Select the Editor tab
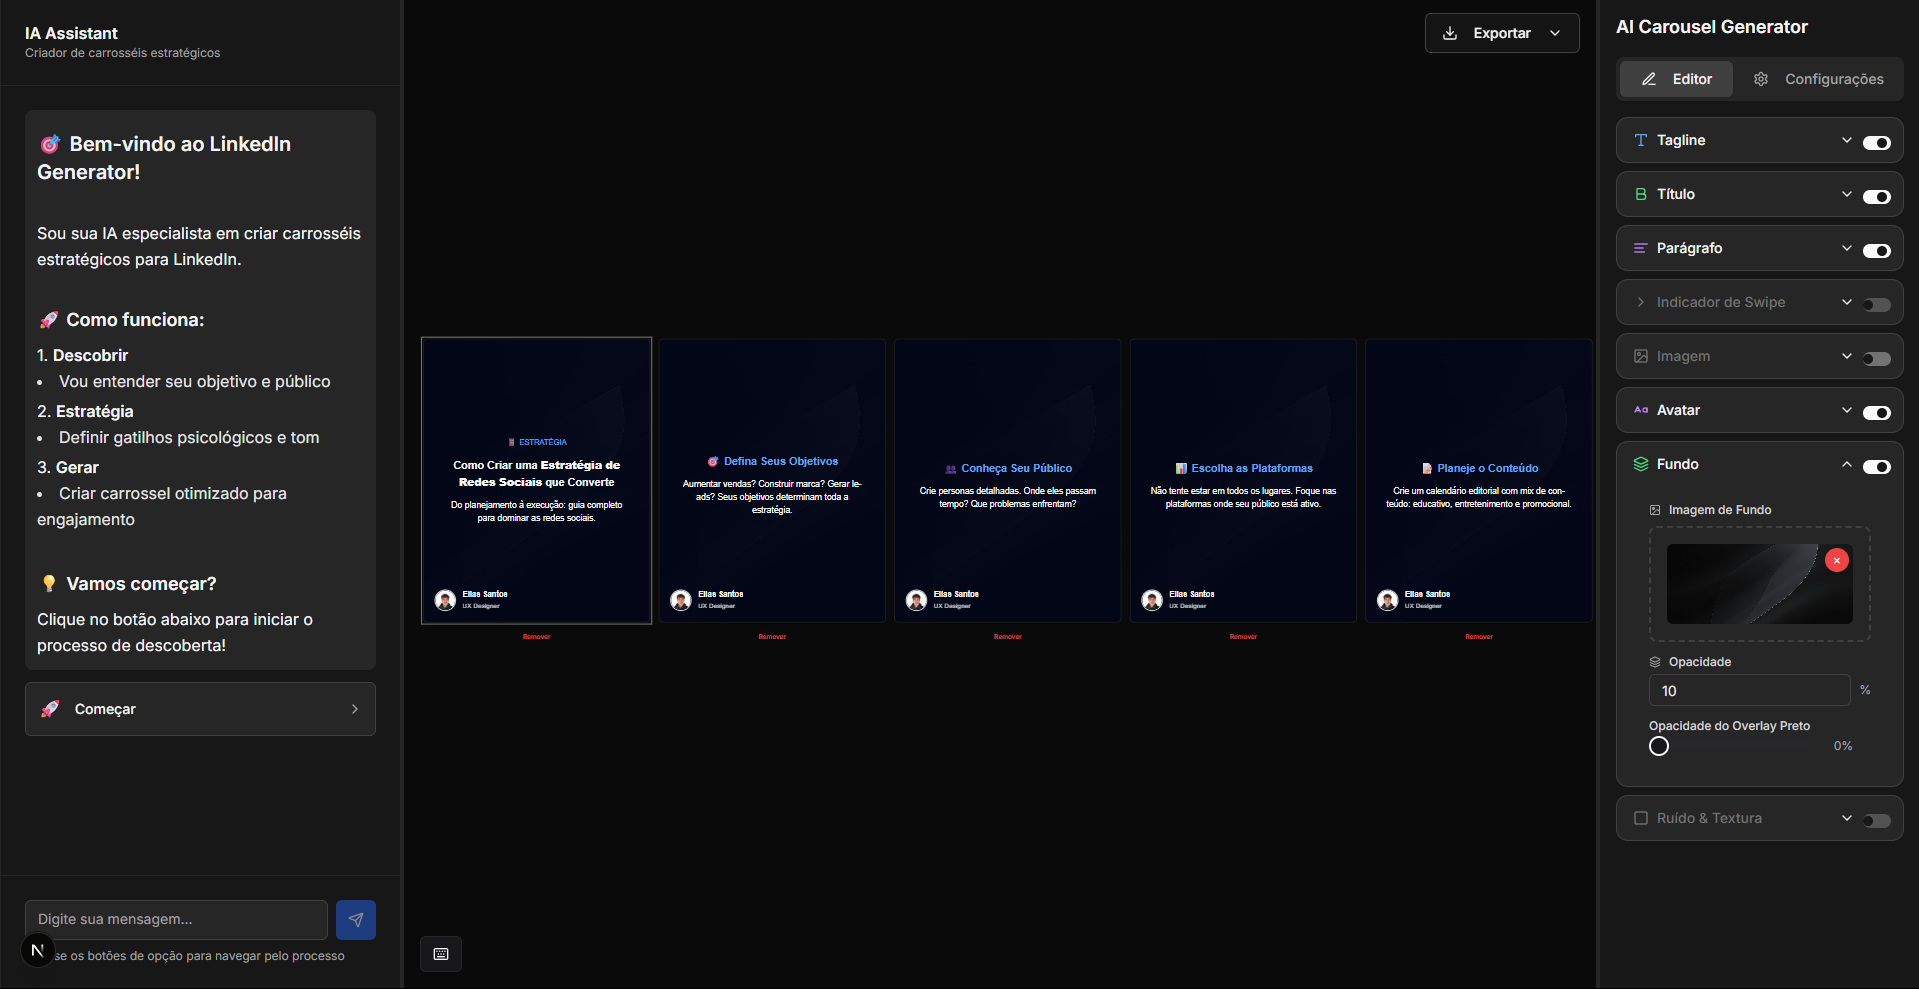Image resolution: width=1919 pixels, height=989 pixels. [1676, 79]
